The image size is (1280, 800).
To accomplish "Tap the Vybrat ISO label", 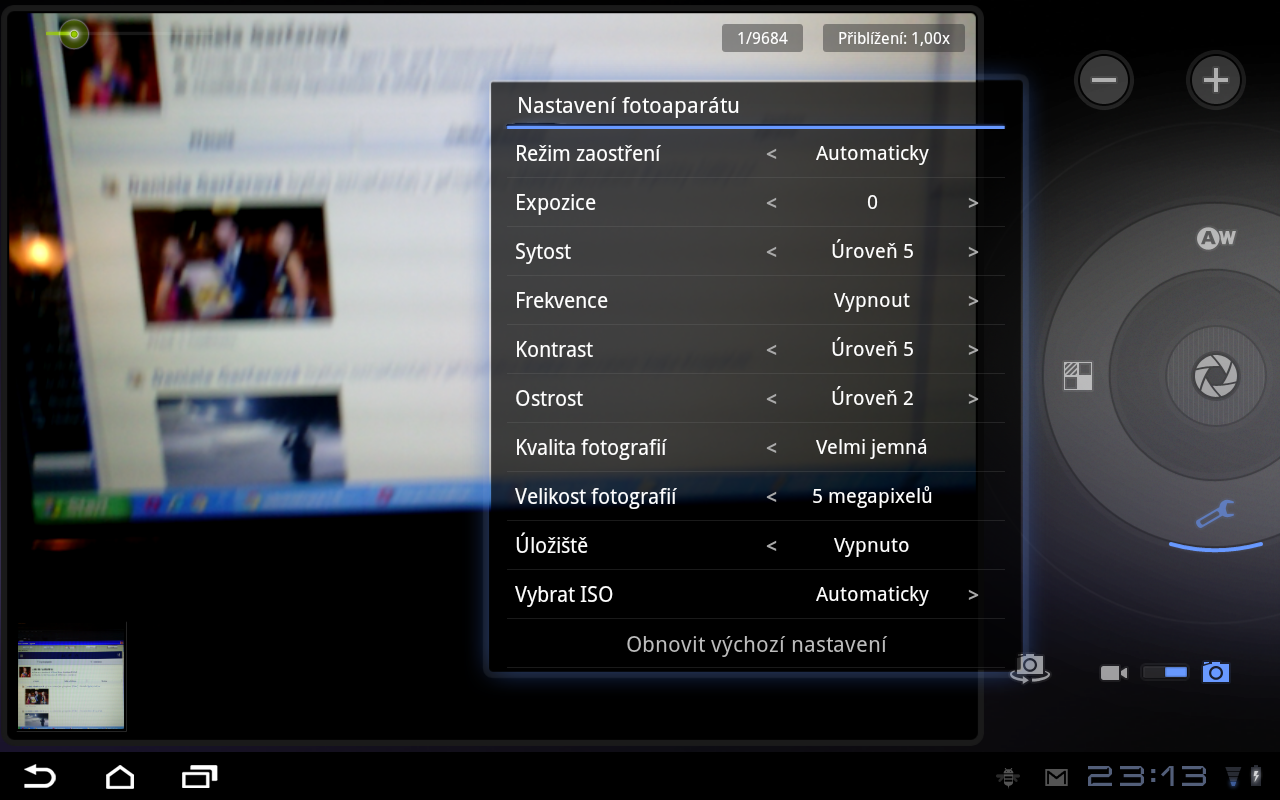I will 564,595.
